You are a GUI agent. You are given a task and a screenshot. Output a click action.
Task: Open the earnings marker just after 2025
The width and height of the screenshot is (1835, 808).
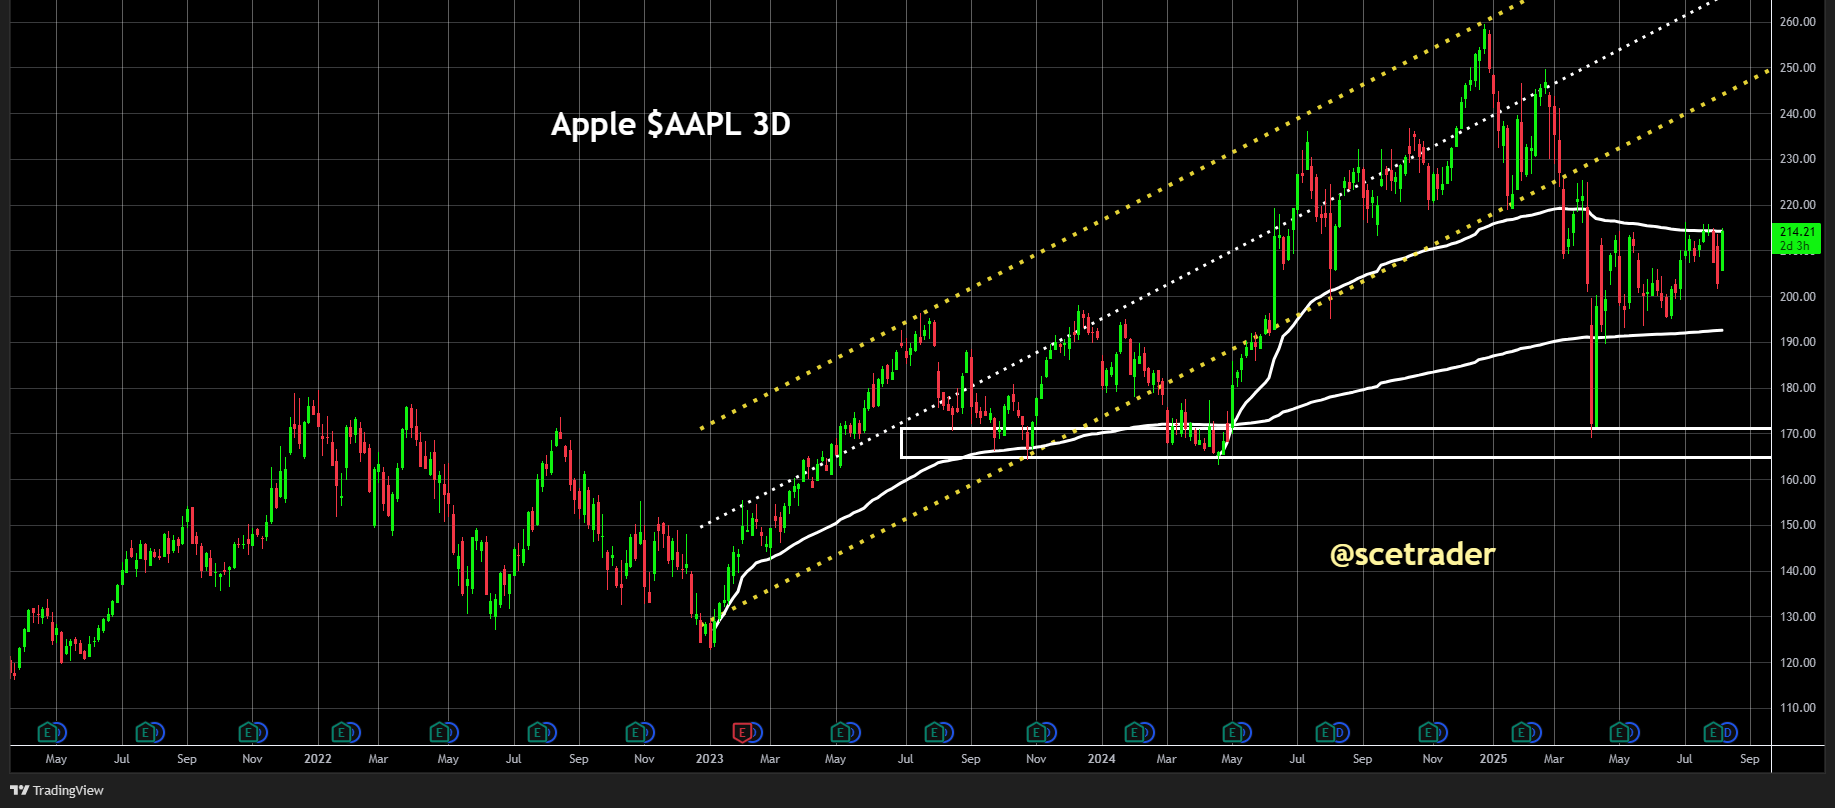coord(1522,733)
